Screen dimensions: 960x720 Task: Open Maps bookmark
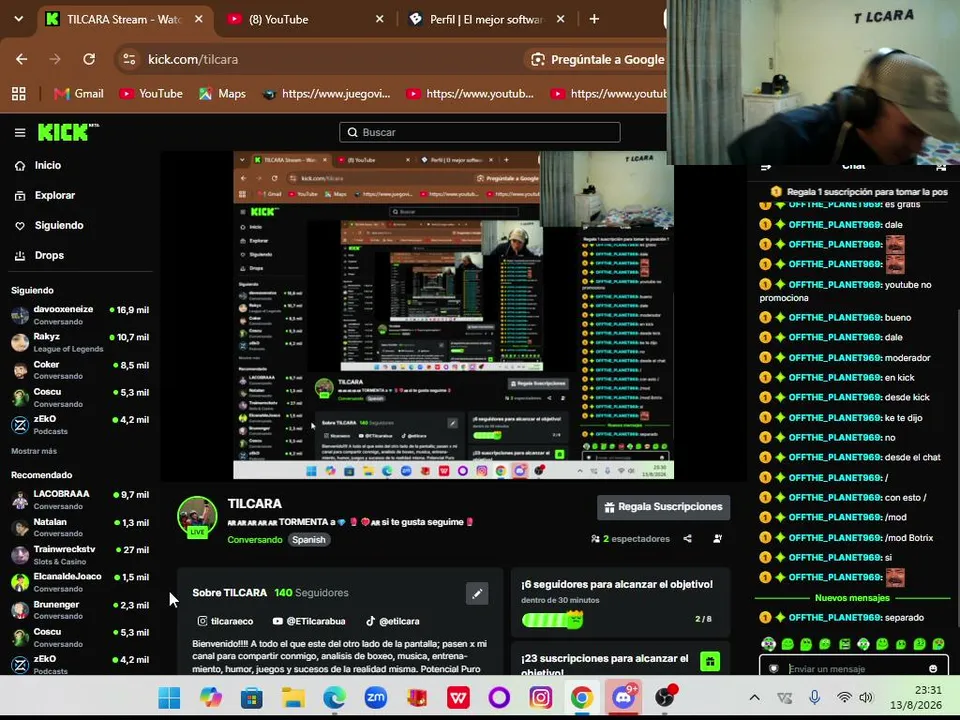[223, 94]
